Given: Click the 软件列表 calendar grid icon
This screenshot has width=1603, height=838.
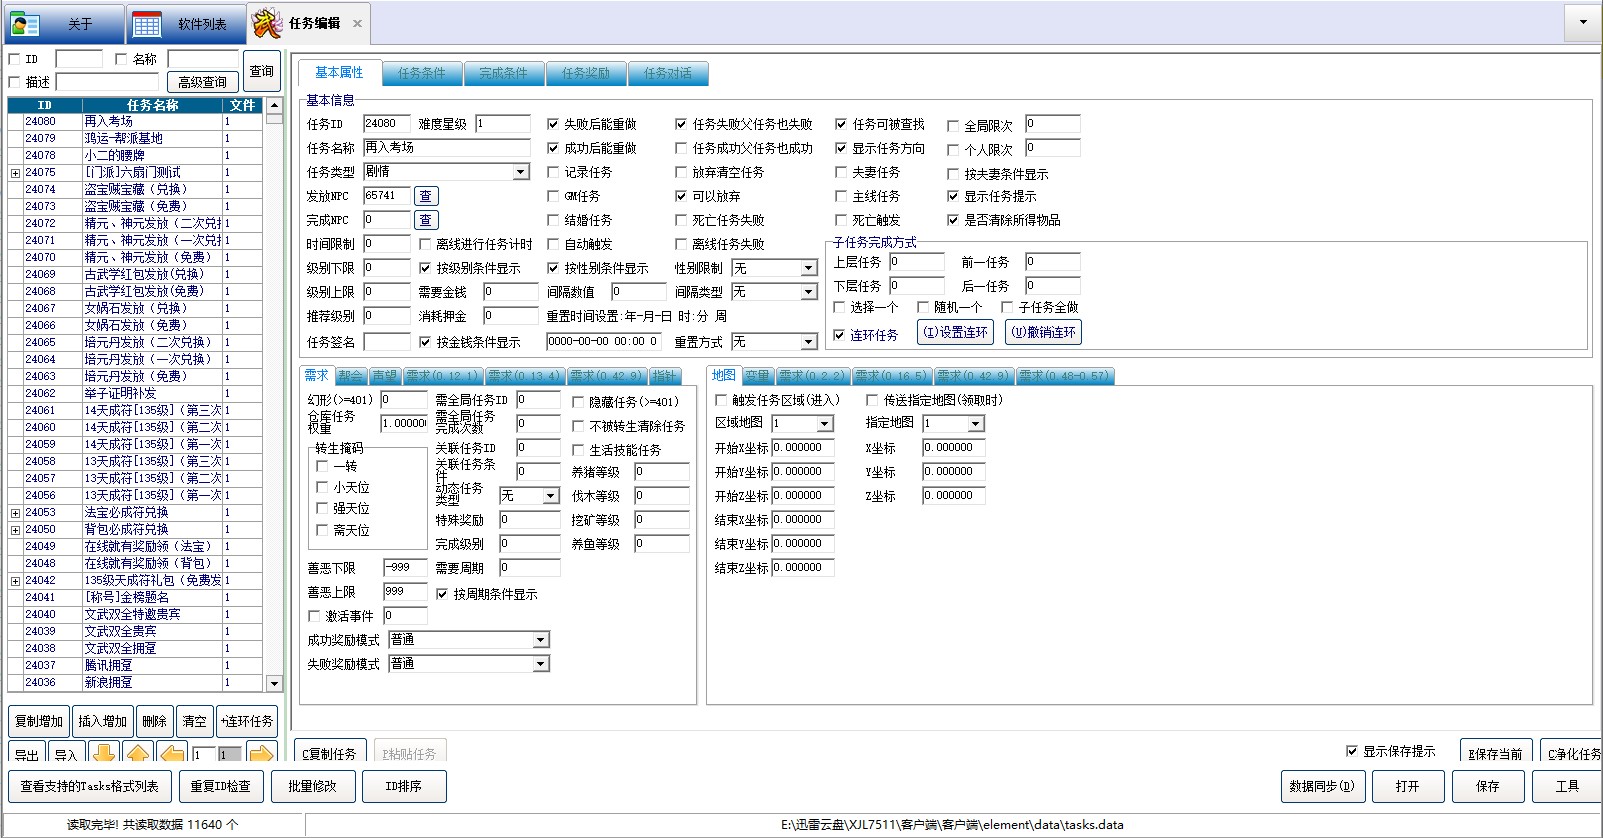Looking at the screenshot, I should tap(147, 24).
